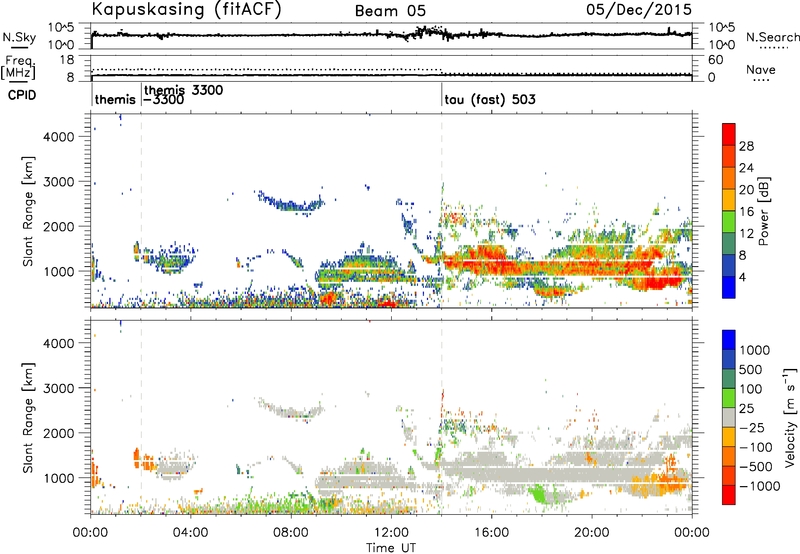Select the 100 tick label on Velocity colorbar

coord(751,389)
